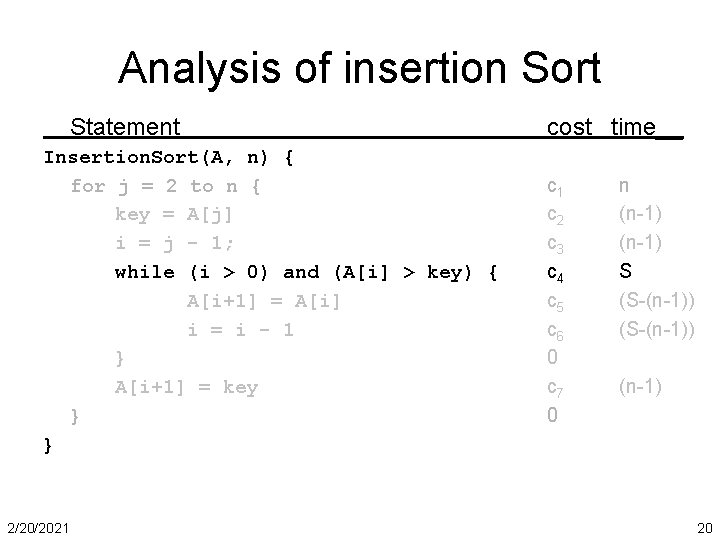The height and width of the screenshot is (540, 720).
Task: Click the c1 cost entry
Action: point(557,187)
